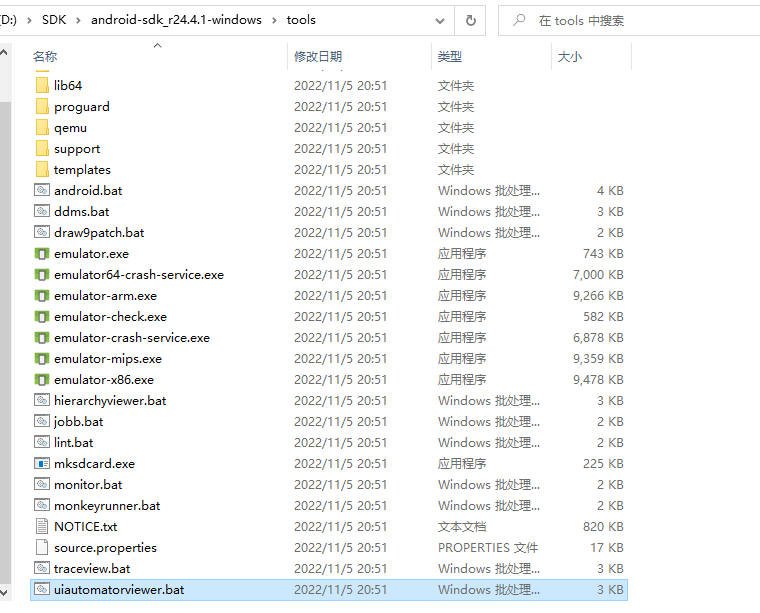Click the navigation pane scroll up arrow
760x613 pixels.
pos(4,52)
